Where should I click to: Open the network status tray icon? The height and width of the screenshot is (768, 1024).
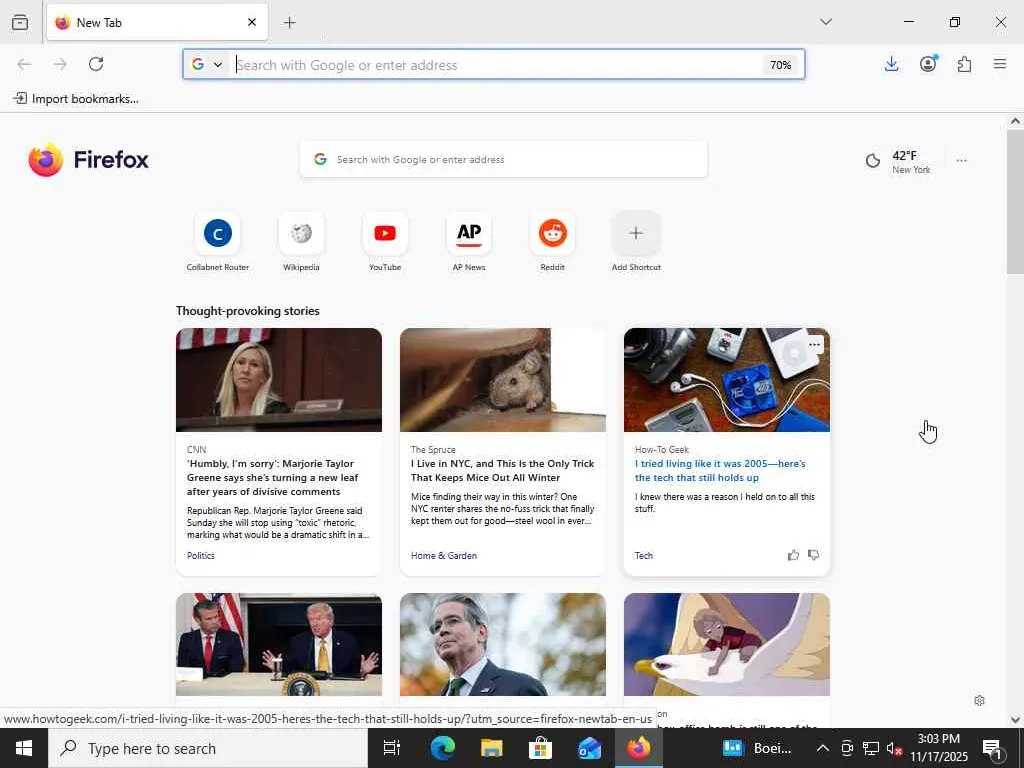(x=871, y=748)
